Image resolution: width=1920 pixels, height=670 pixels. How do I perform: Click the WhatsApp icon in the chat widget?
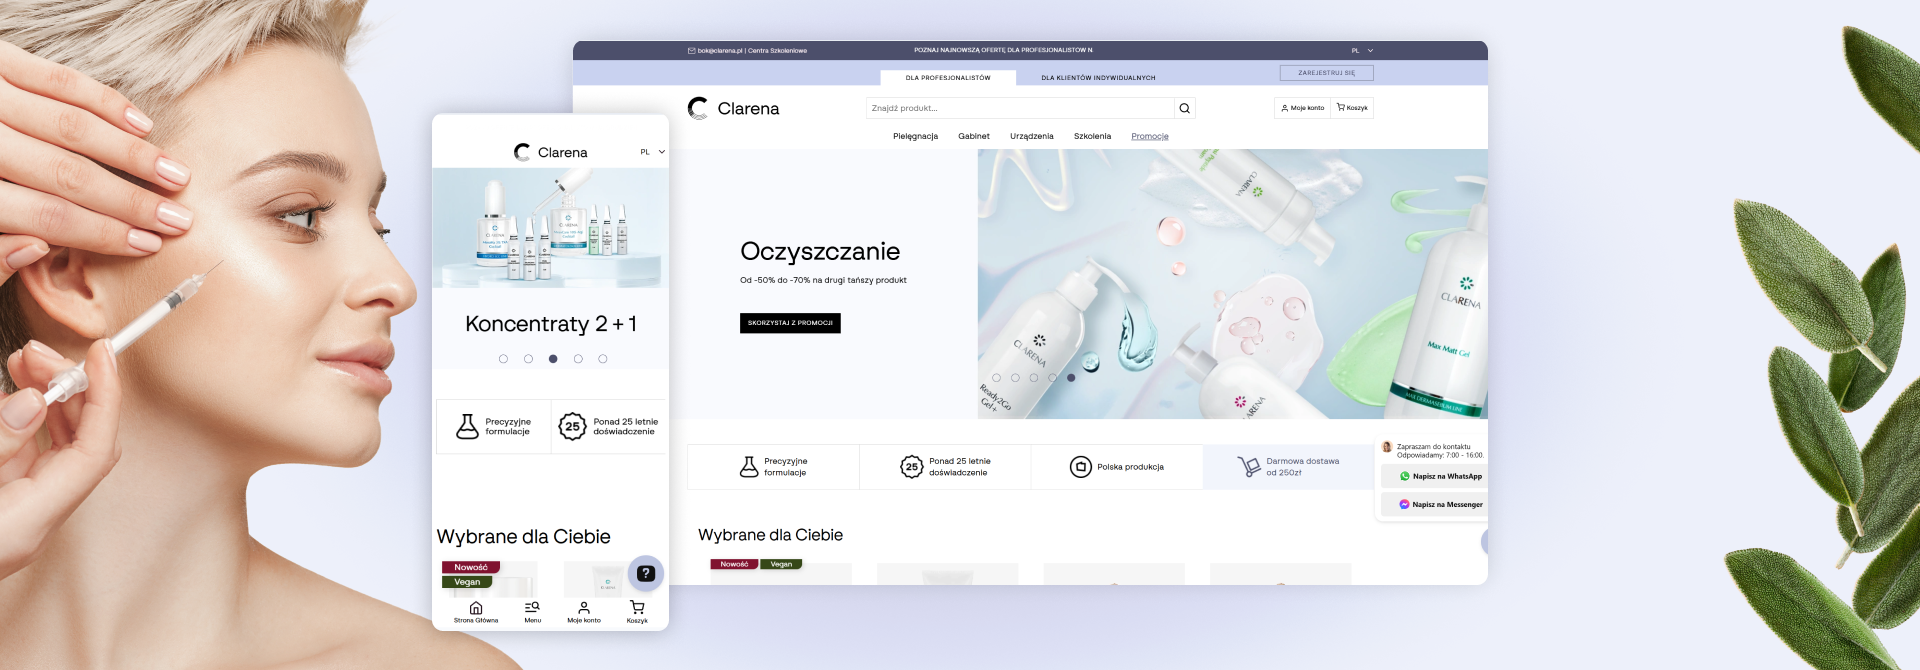1404,476
